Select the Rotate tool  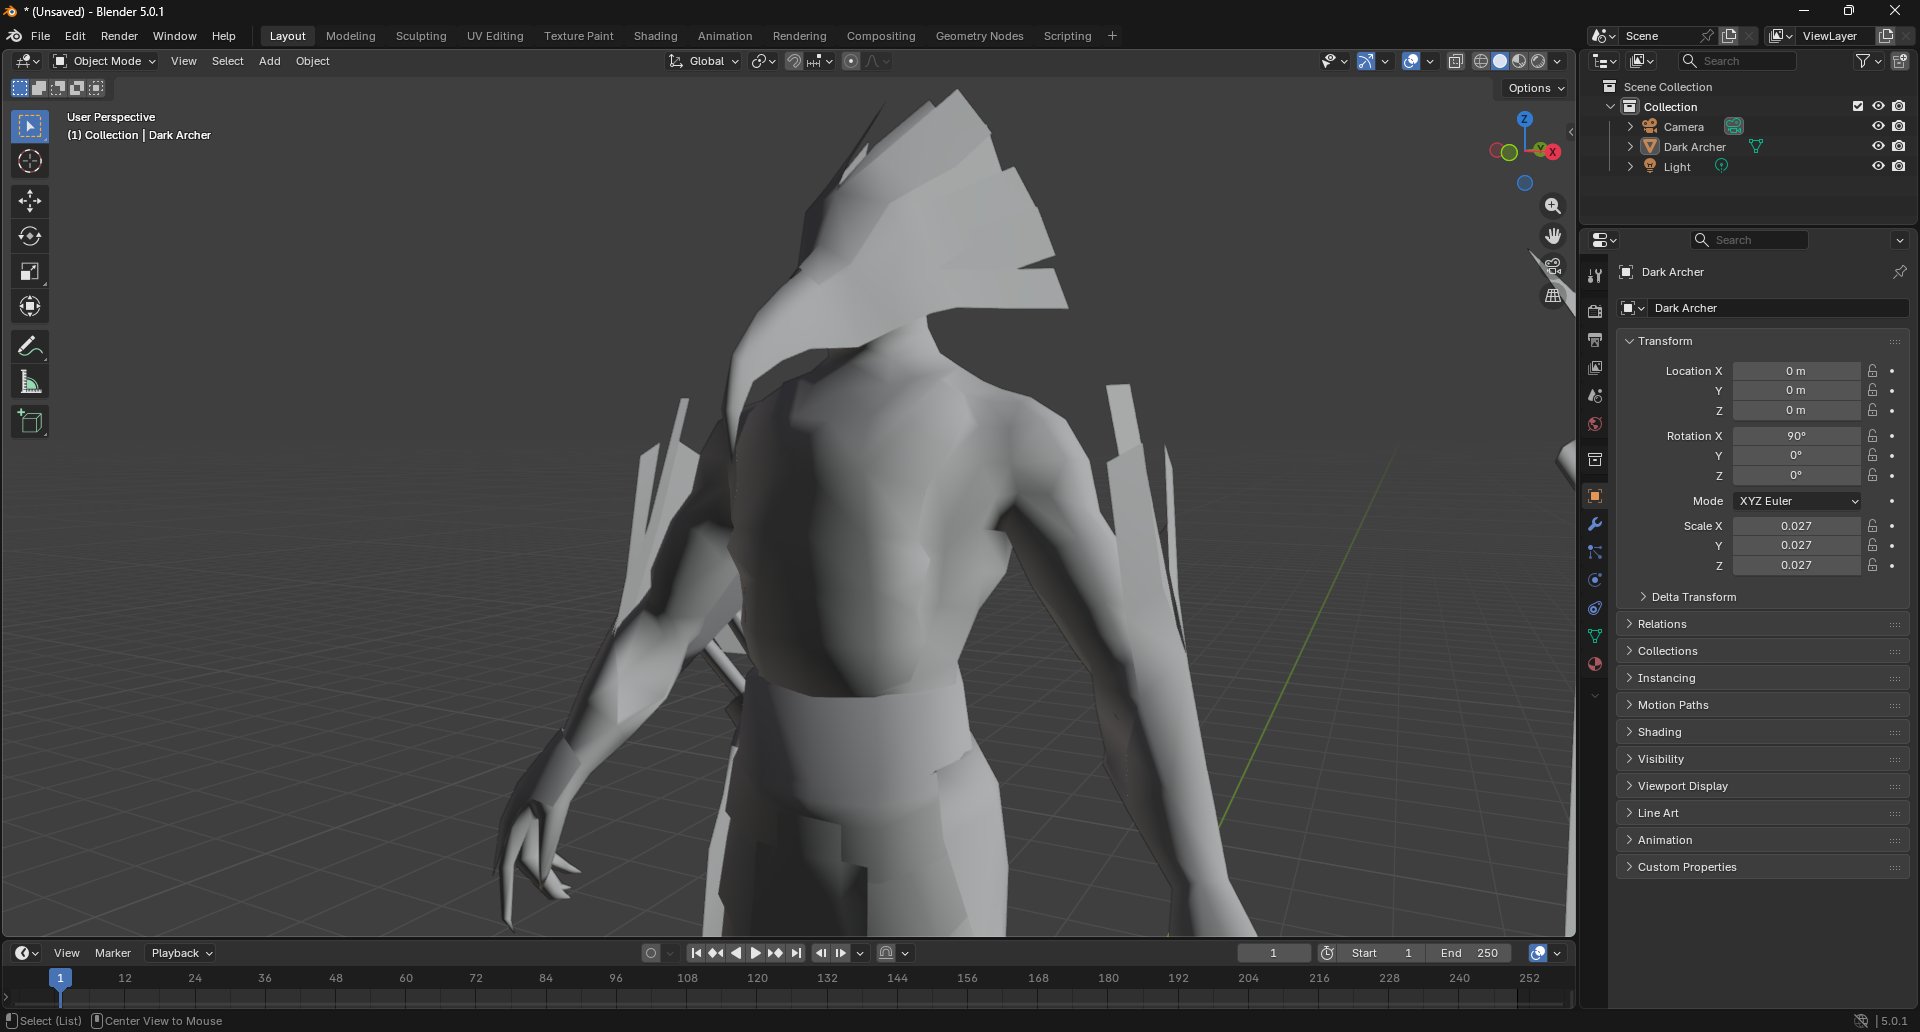(x=30, y=237)
